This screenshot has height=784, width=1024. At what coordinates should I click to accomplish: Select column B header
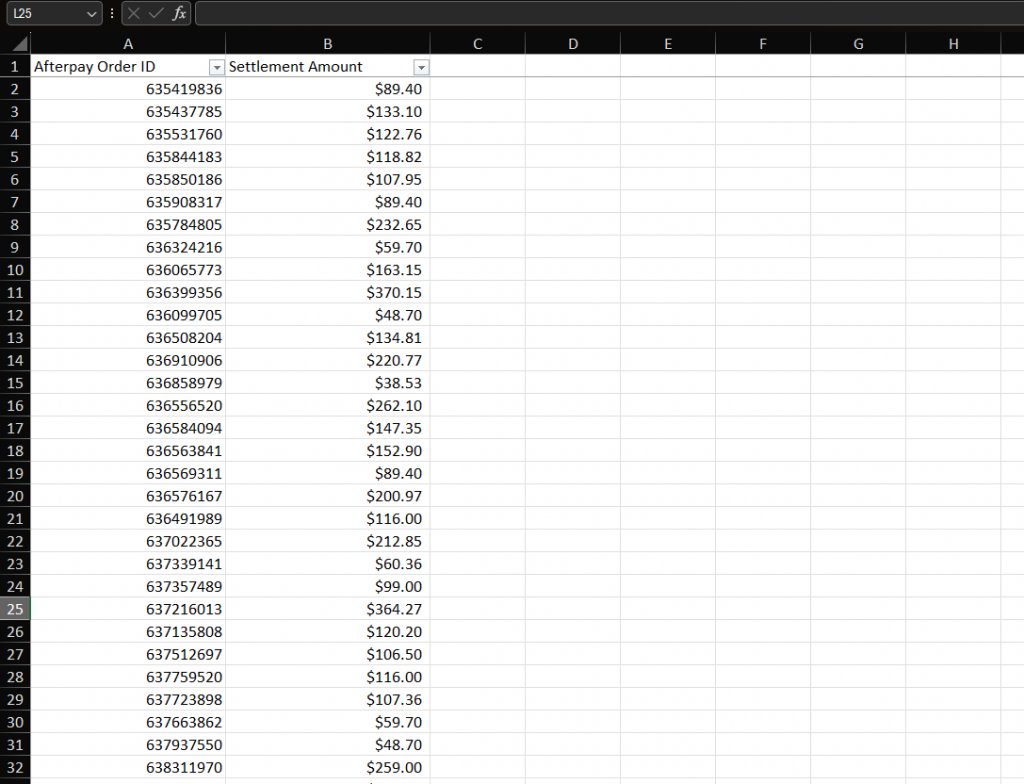click(328, 44)
